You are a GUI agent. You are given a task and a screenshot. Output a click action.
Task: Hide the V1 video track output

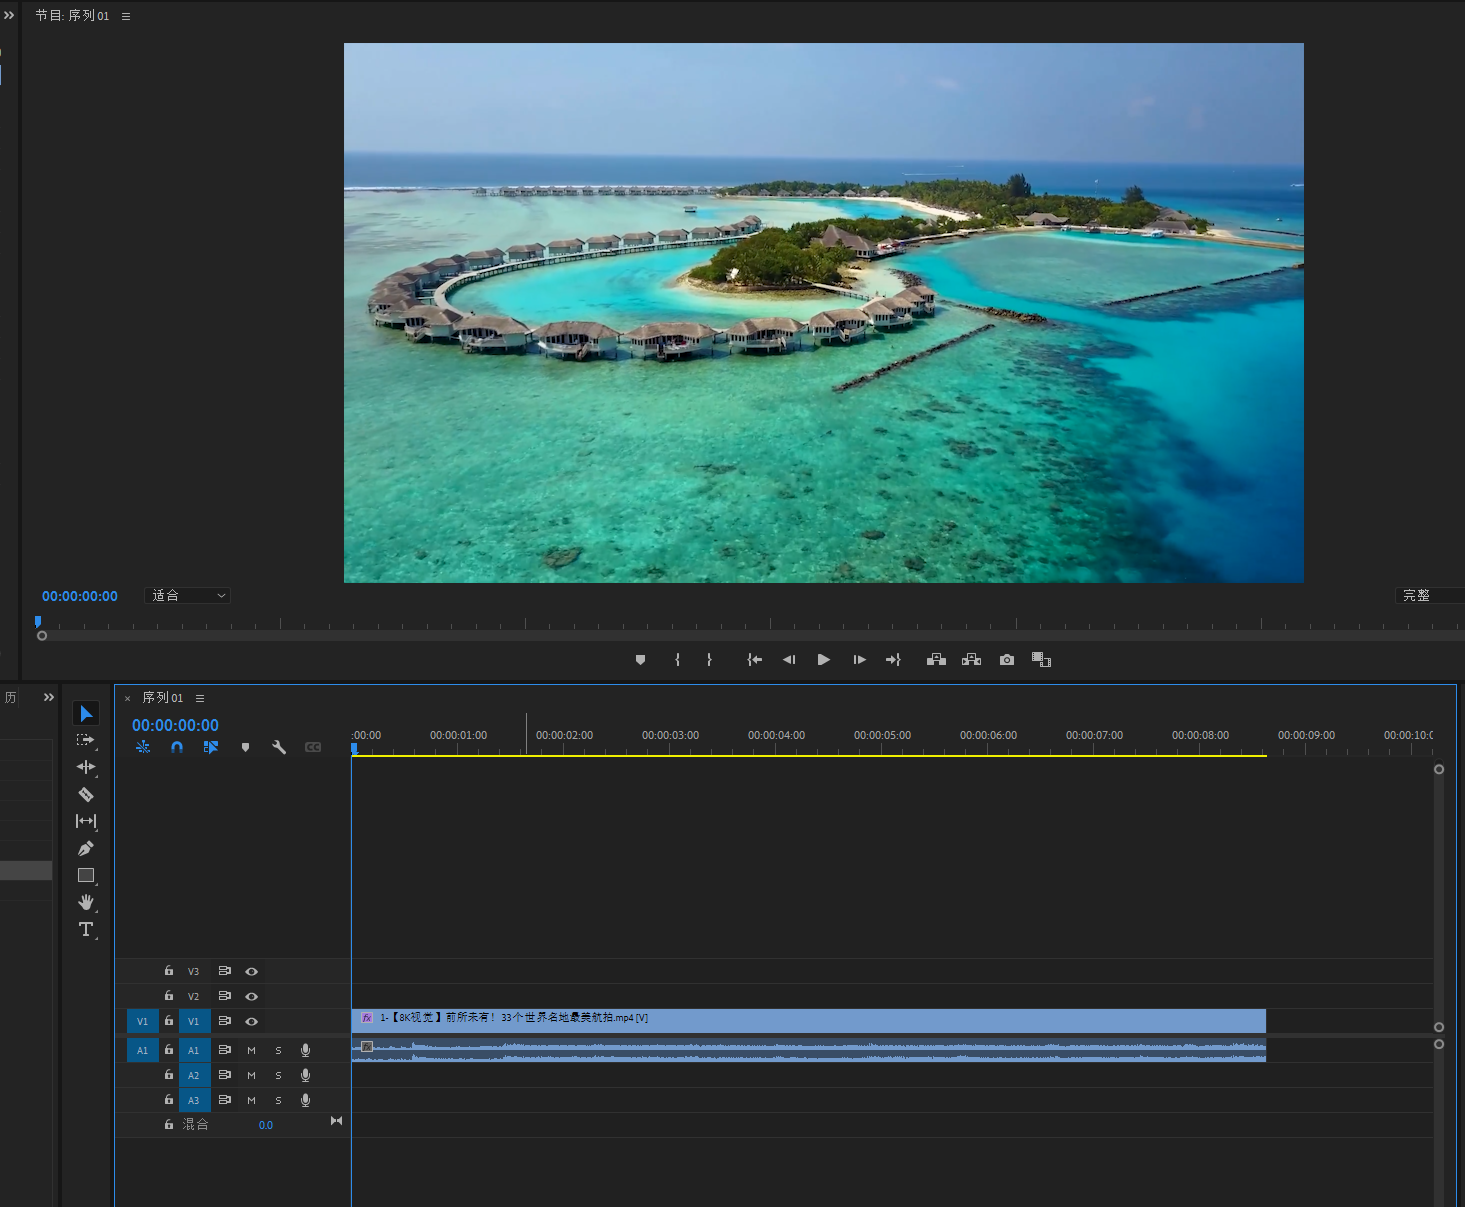tap(252, 1021)
